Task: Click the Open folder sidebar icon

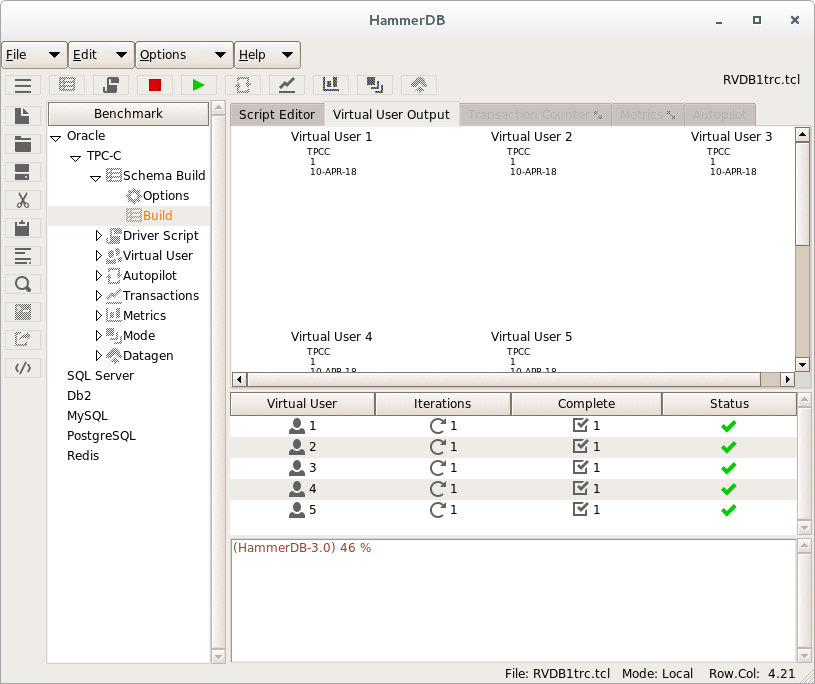Action: pos(23,144)
